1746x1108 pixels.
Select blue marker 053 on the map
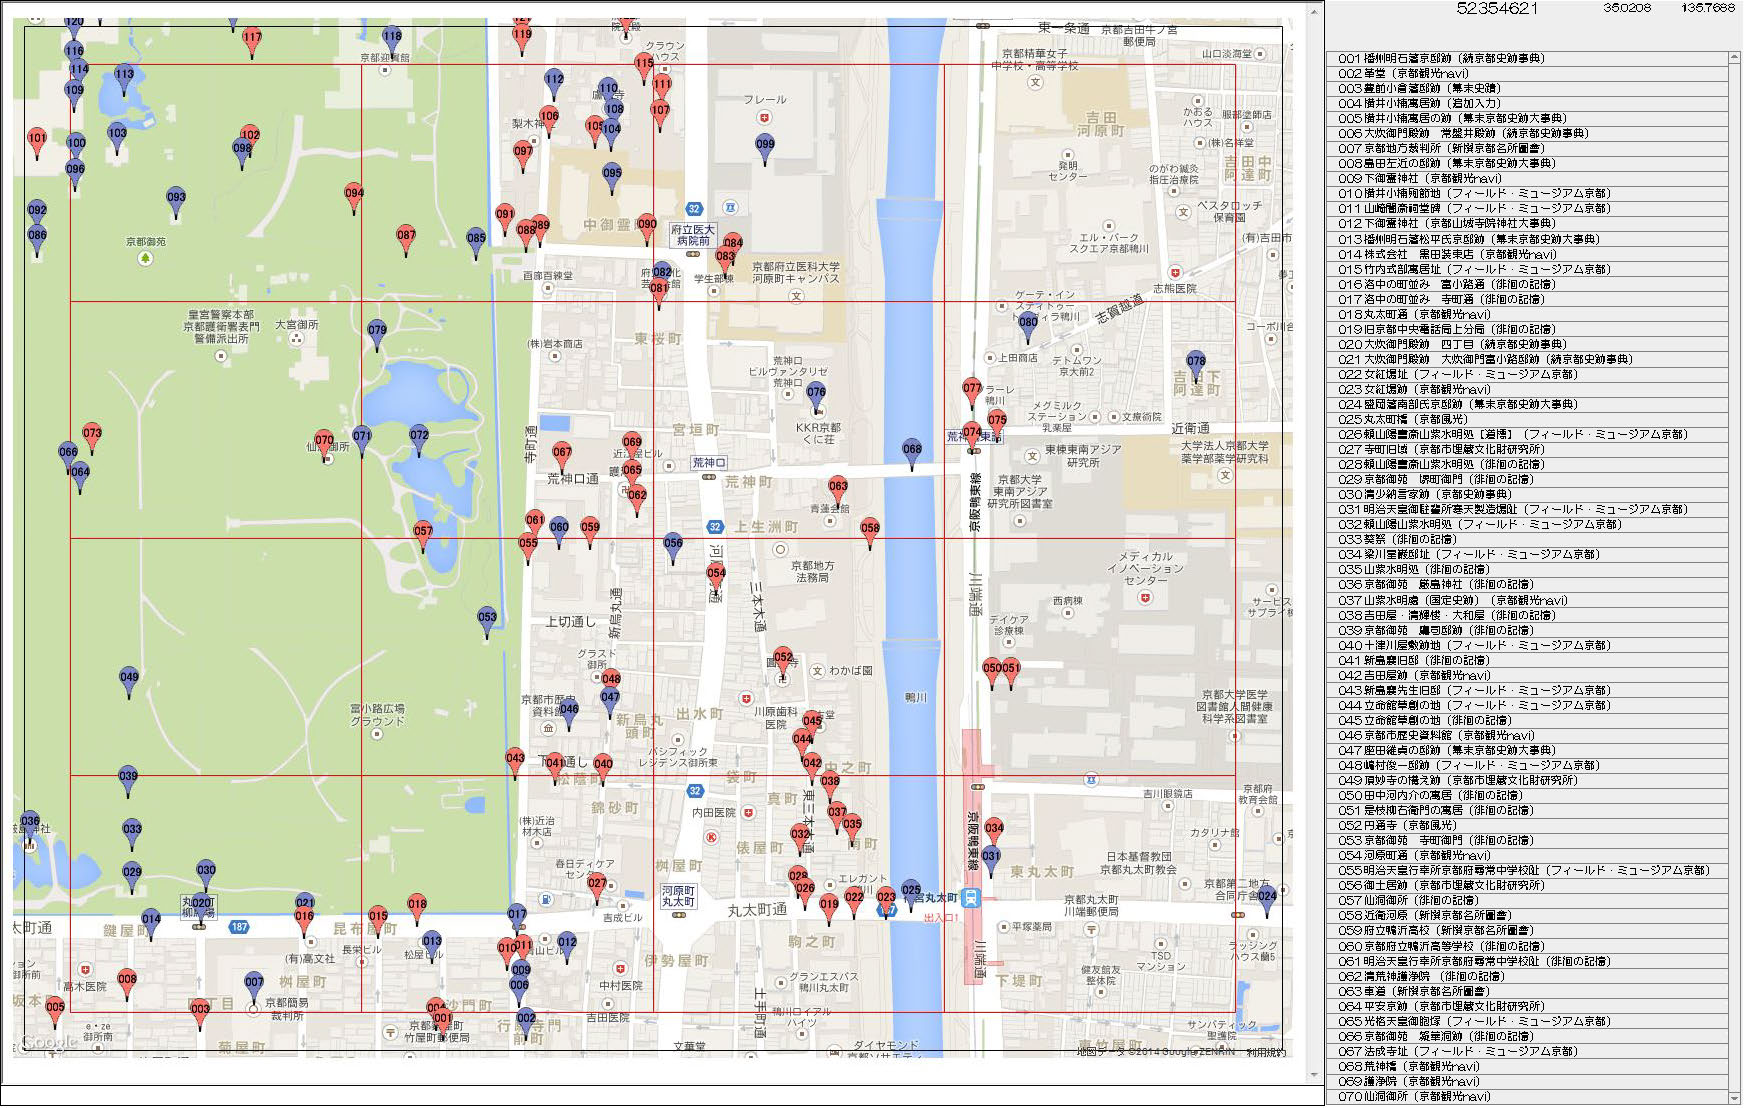487,622
